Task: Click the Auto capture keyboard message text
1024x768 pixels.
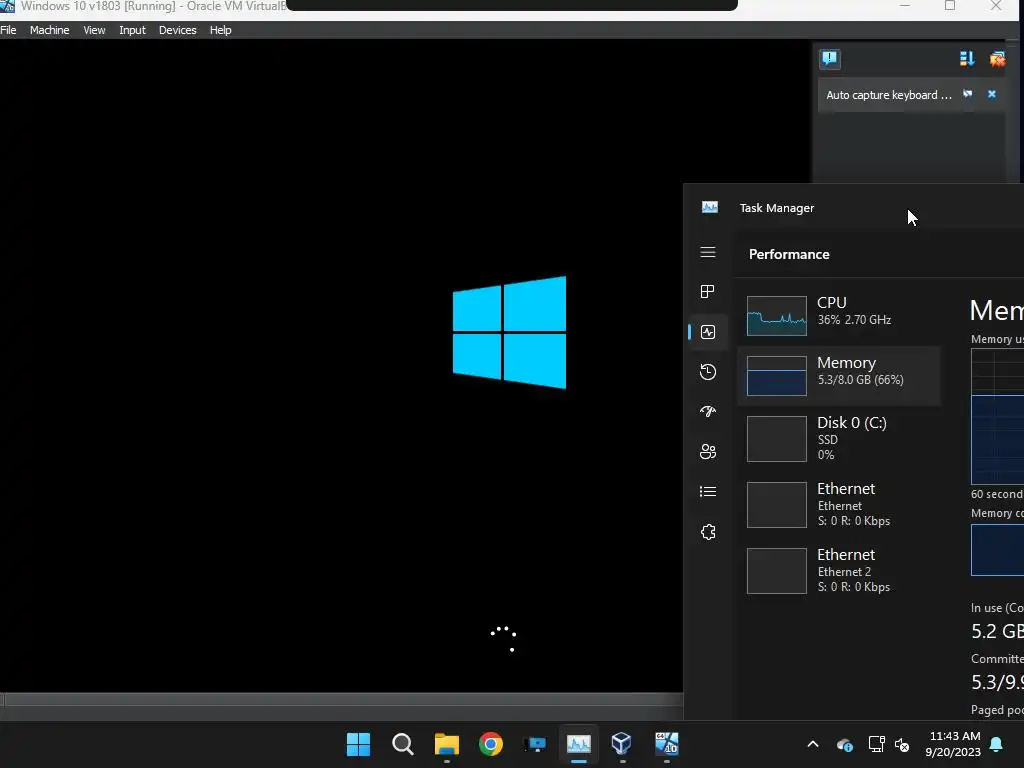Action: point(889,95)
